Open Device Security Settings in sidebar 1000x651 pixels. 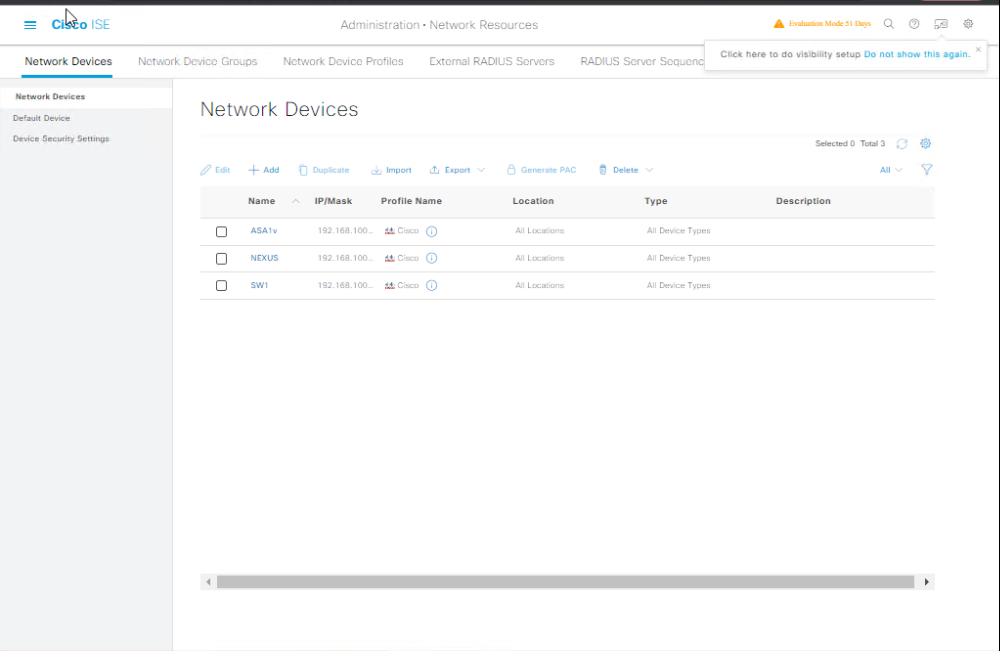[x=61, y=138]
